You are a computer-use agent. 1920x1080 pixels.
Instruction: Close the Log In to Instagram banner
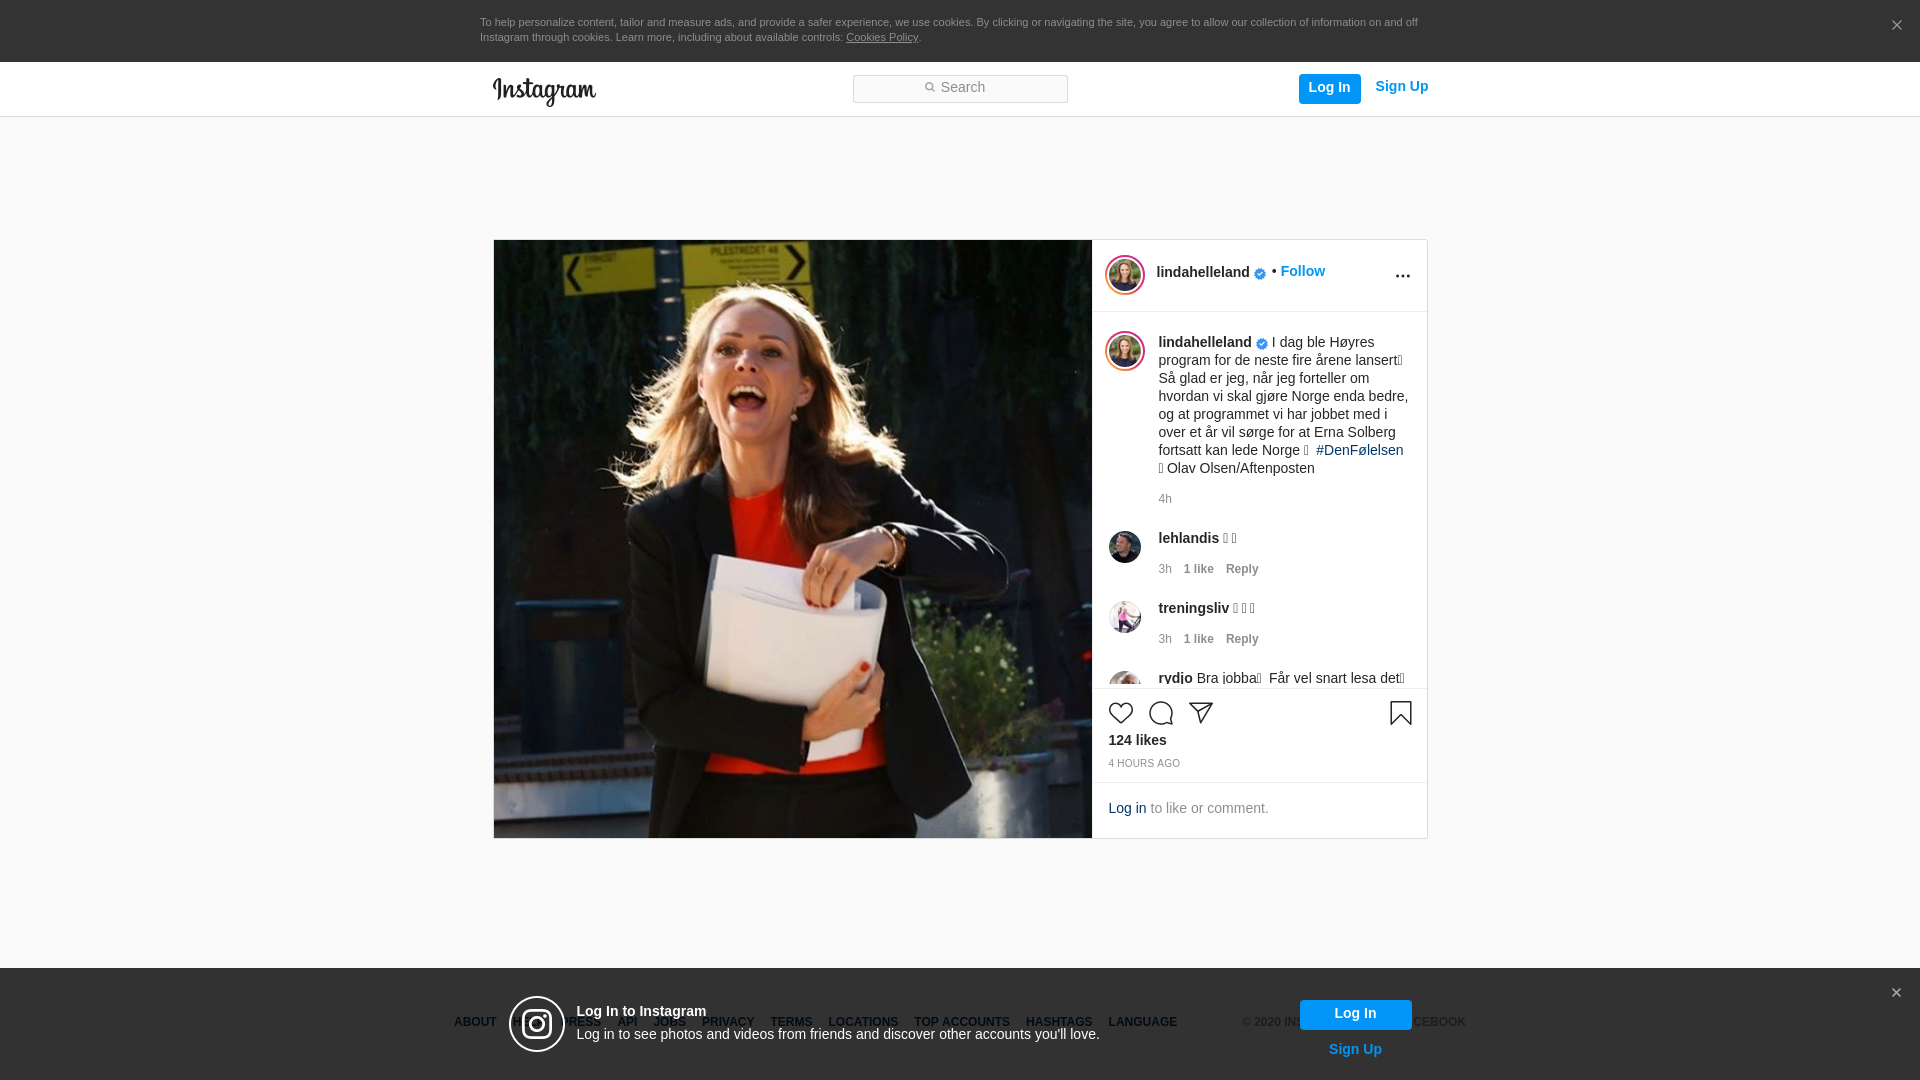click(x=1896, y=993)
